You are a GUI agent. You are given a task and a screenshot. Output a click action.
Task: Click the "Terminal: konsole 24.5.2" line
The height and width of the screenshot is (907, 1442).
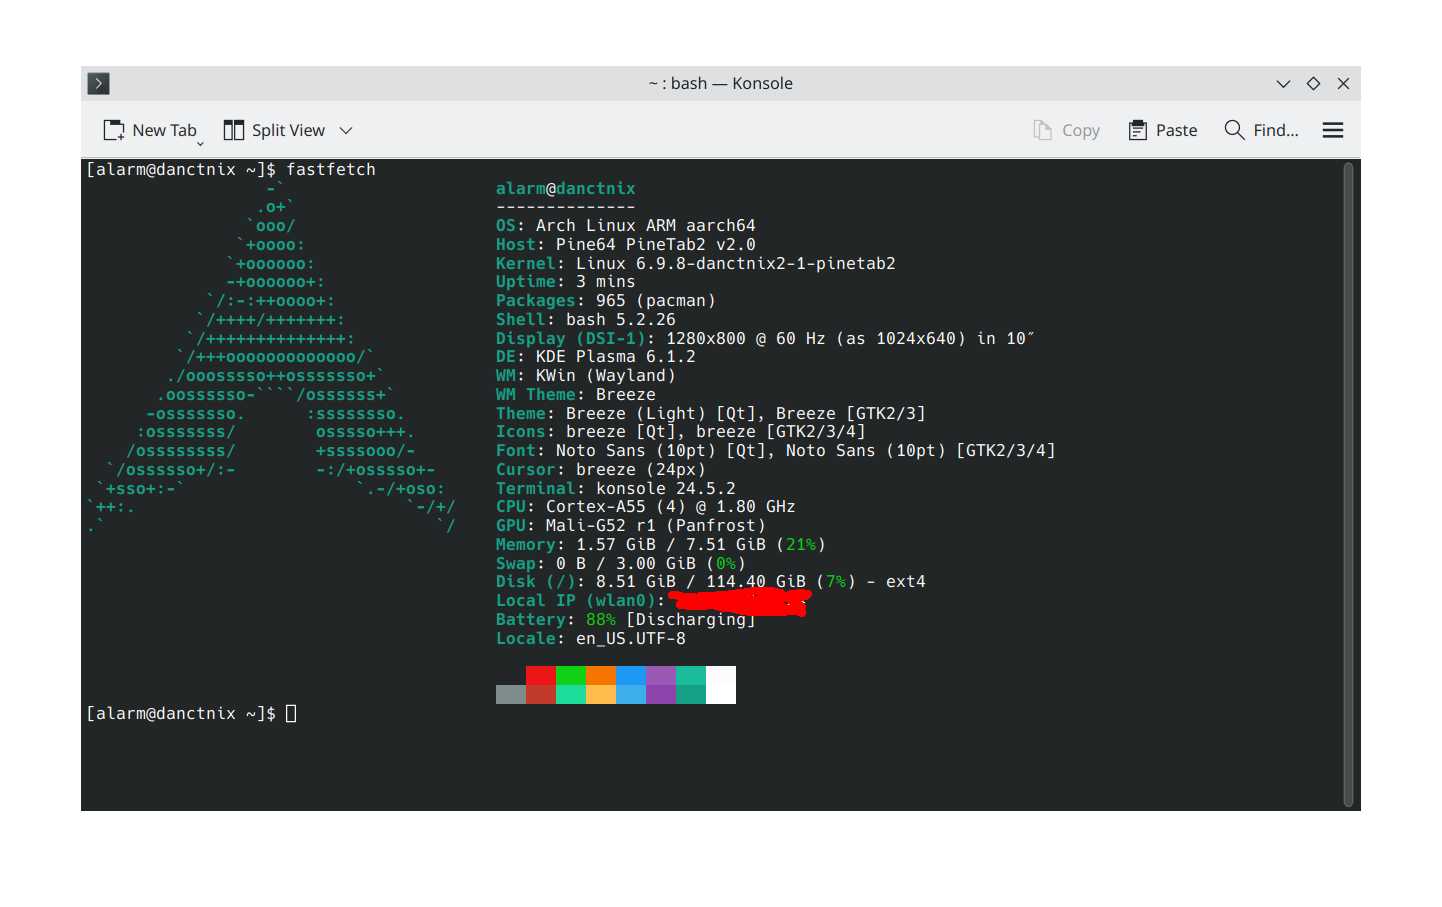[x=616, y=488]
